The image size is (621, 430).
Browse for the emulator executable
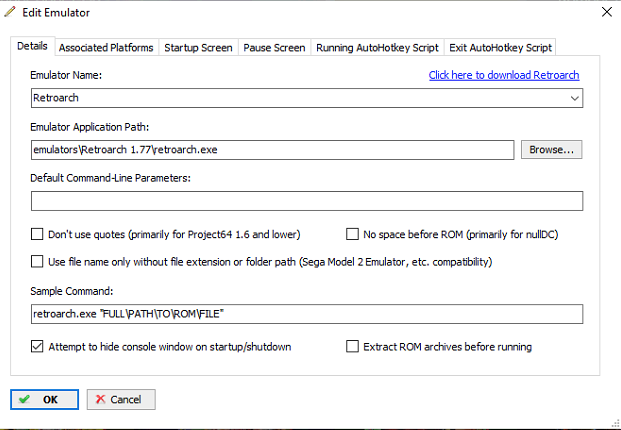551,150
